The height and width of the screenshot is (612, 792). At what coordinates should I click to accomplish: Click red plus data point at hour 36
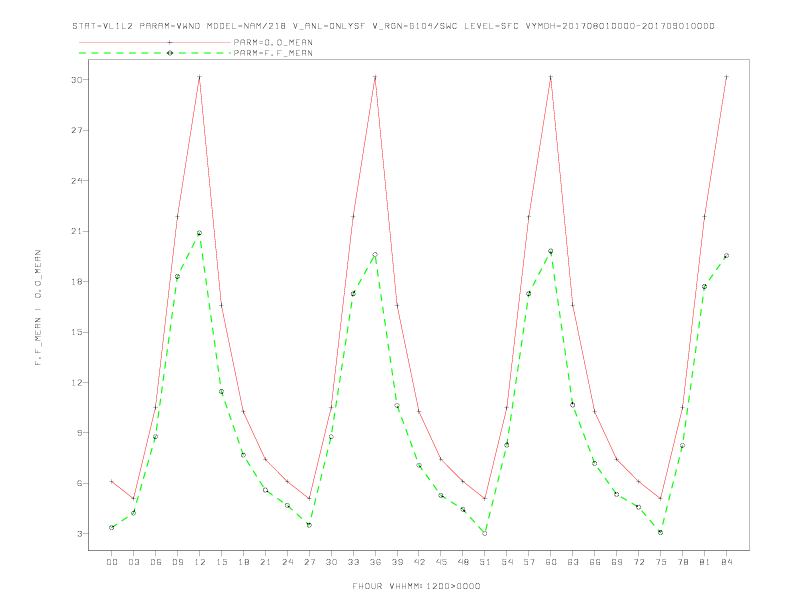pyautogui.click(x=375, y=77)
